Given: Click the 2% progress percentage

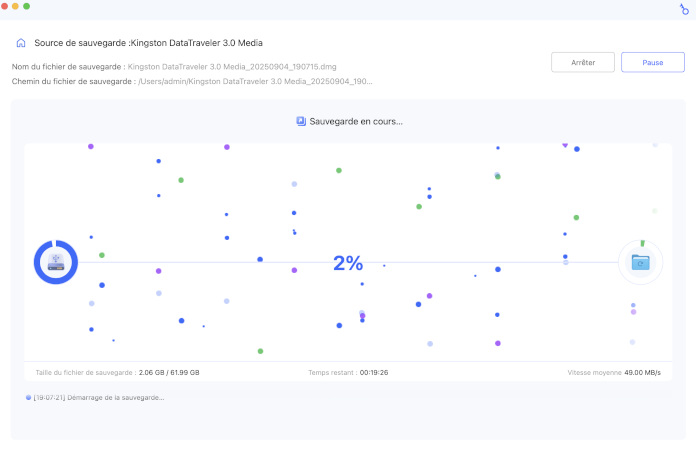Looking at the screenshot, I should 348,263.
